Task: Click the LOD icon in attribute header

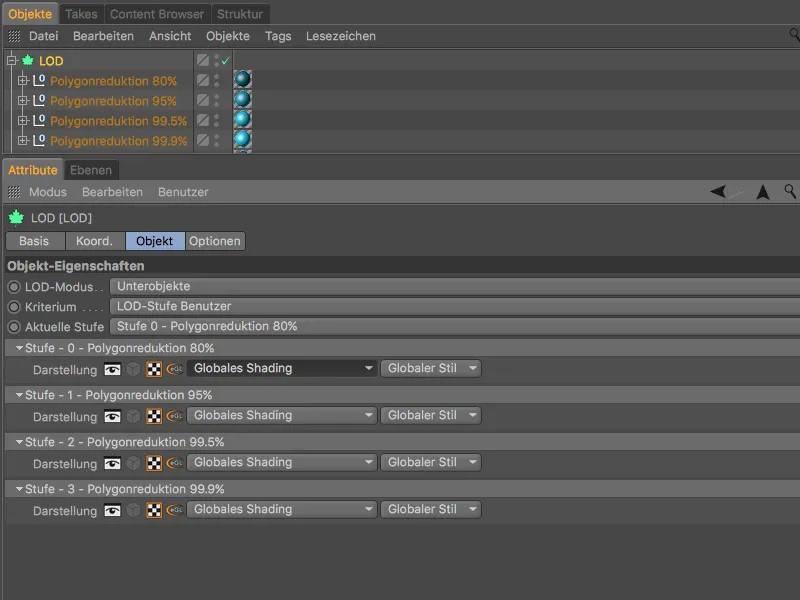Action: click(16, 218)
